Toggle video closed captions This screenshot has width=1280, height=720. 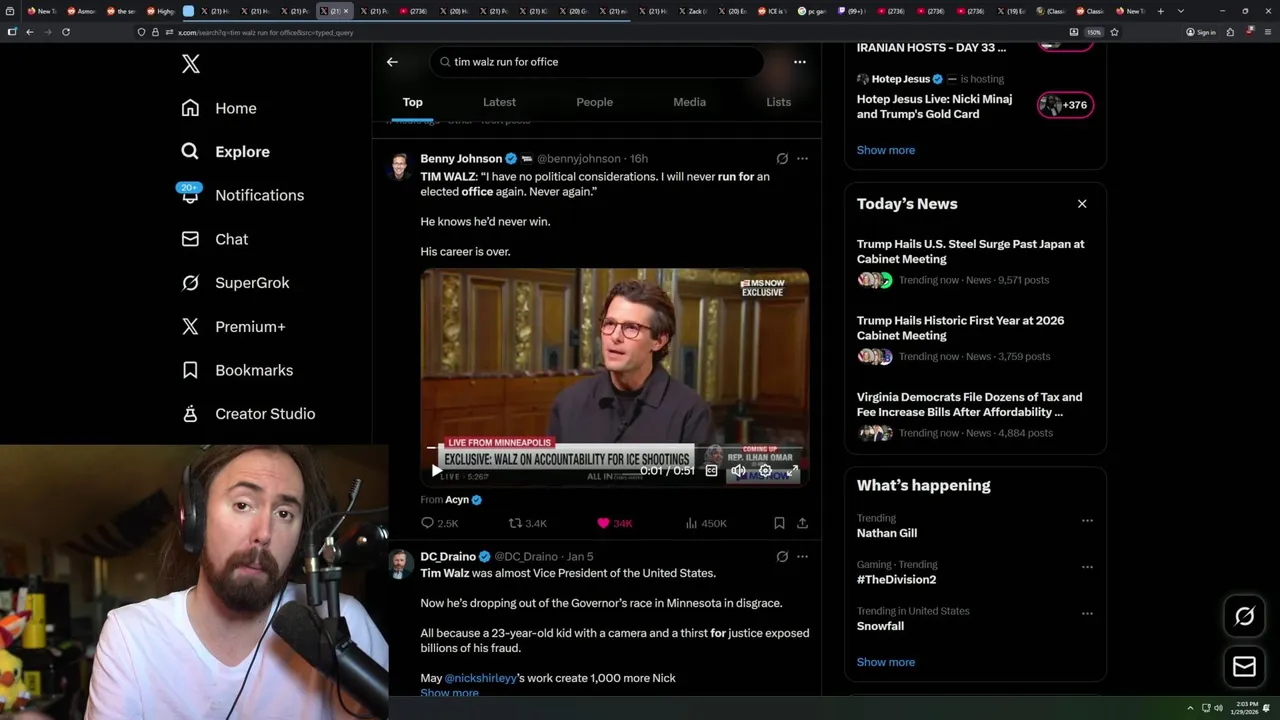(711, 470)
